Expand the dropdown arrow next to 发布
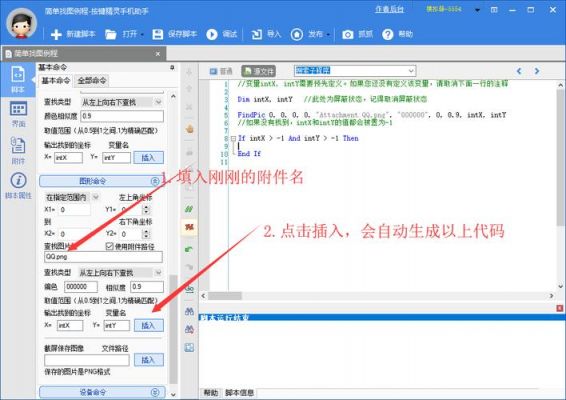This screenshot has height=400, width=566. pos(328,35)
